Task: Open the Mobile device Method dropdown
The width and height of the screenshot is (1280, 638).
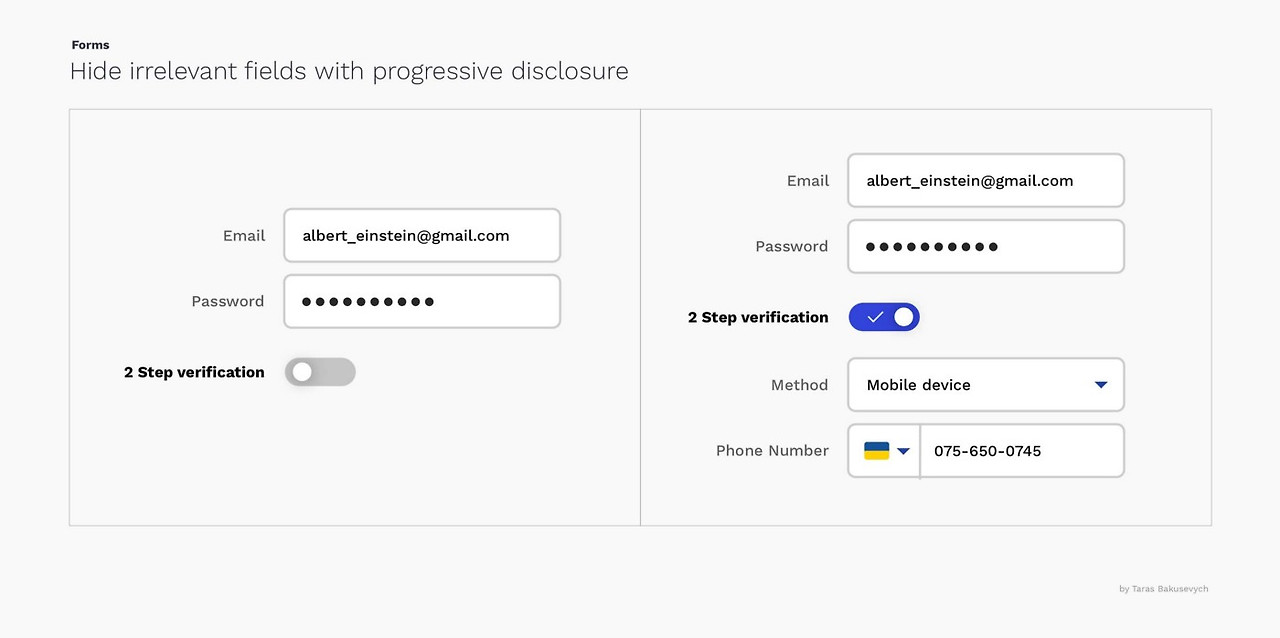Action: (985, 384)
